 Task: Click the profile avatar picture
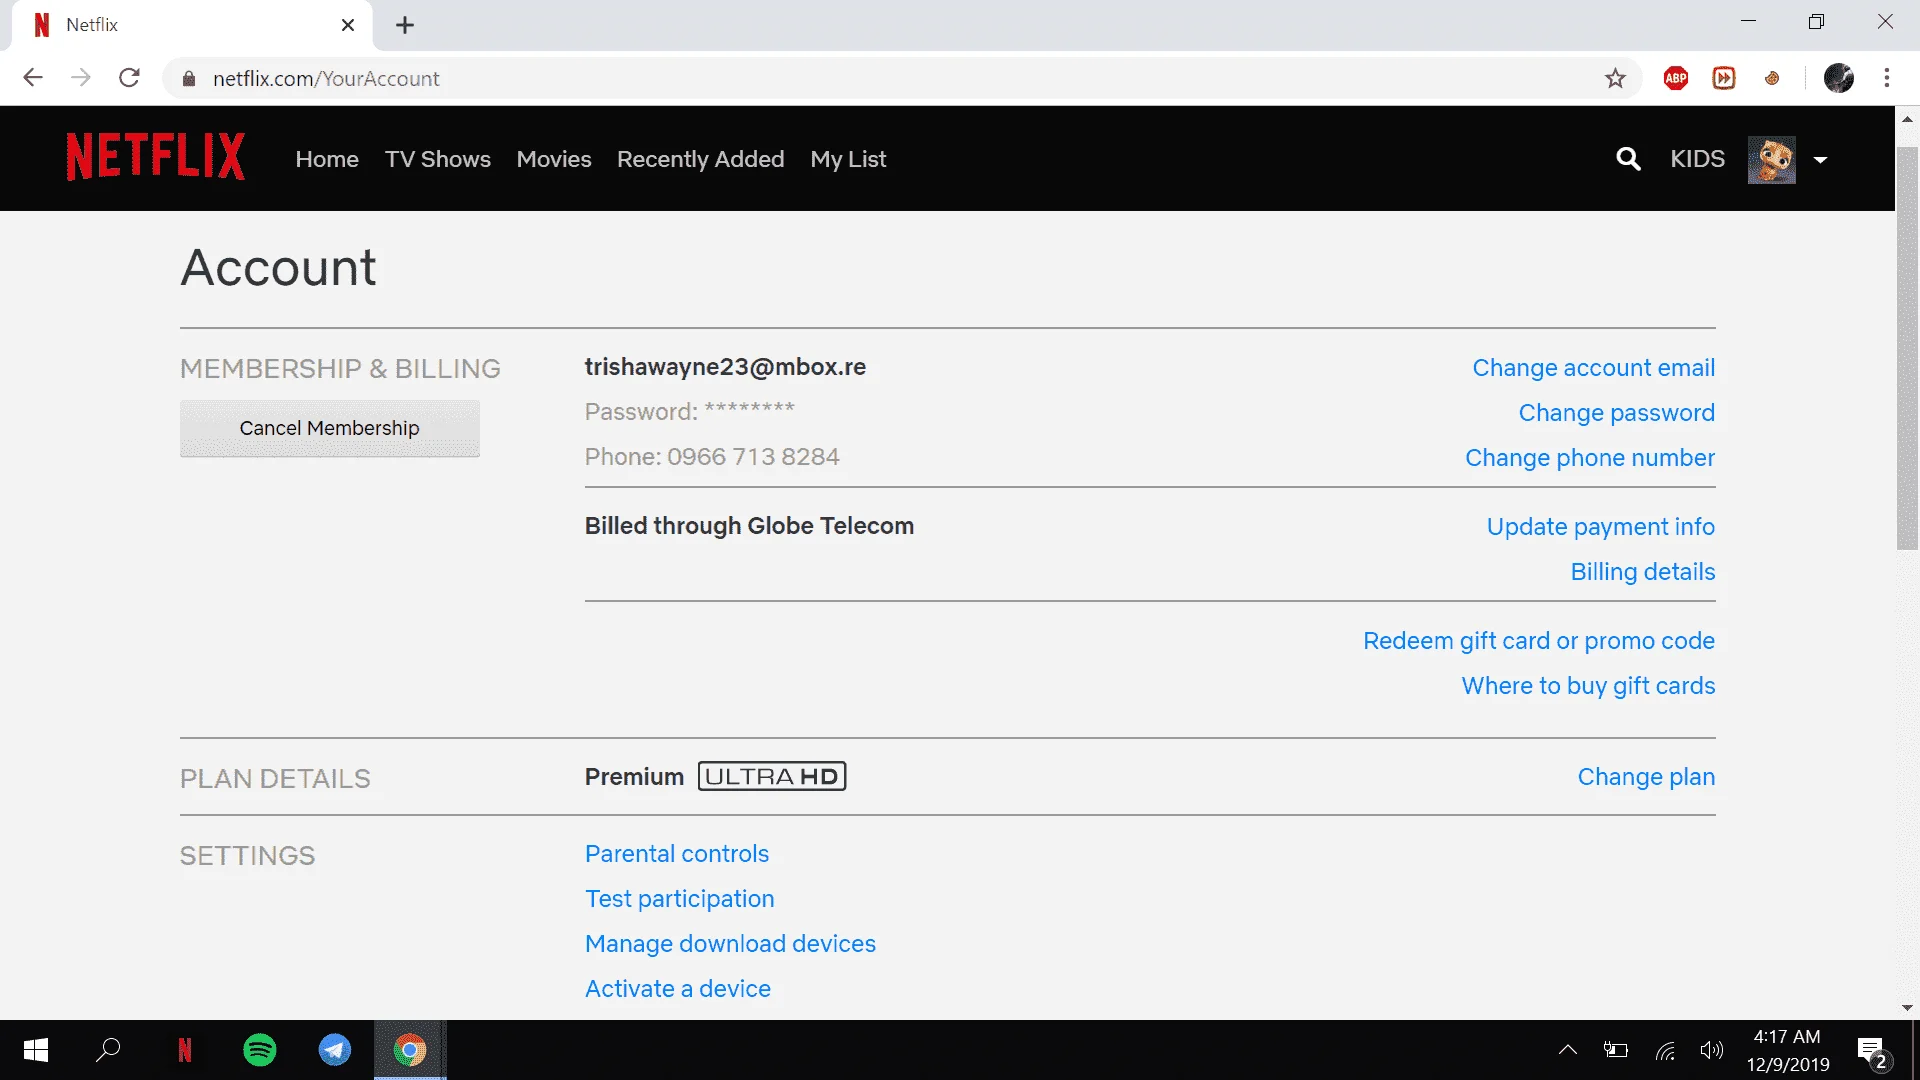[x=1771, y=160]
